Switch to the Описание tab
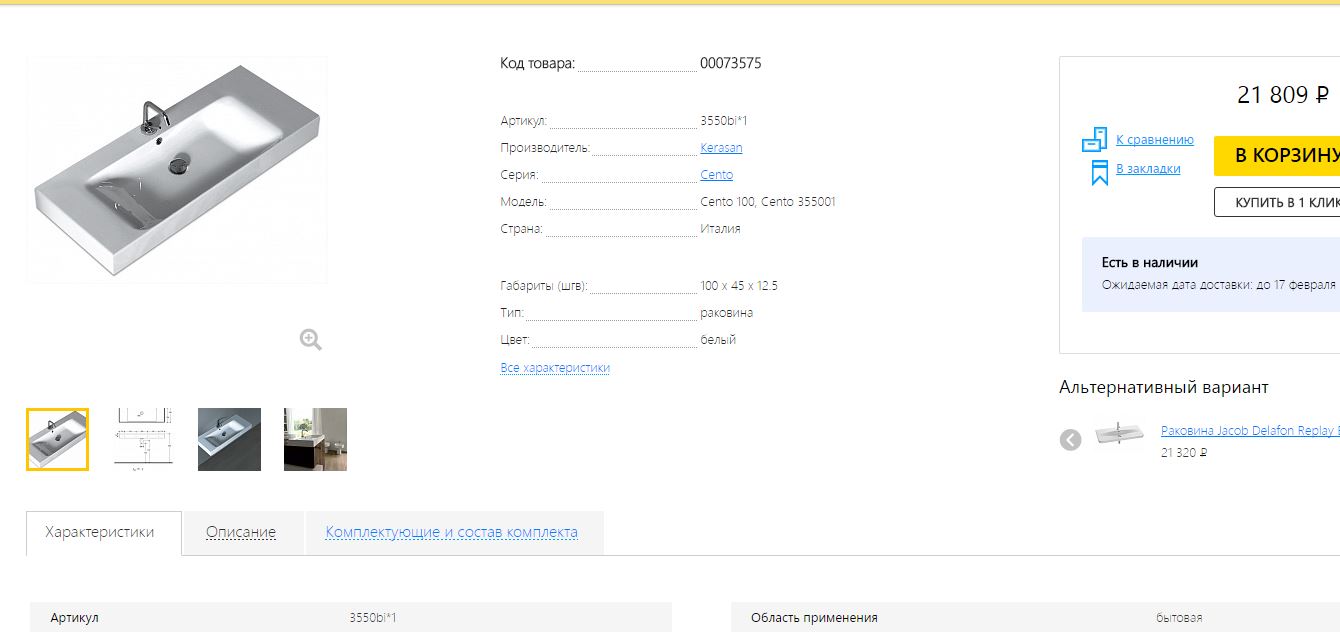This screenshot has height=641, width=1340. [241, 532]
